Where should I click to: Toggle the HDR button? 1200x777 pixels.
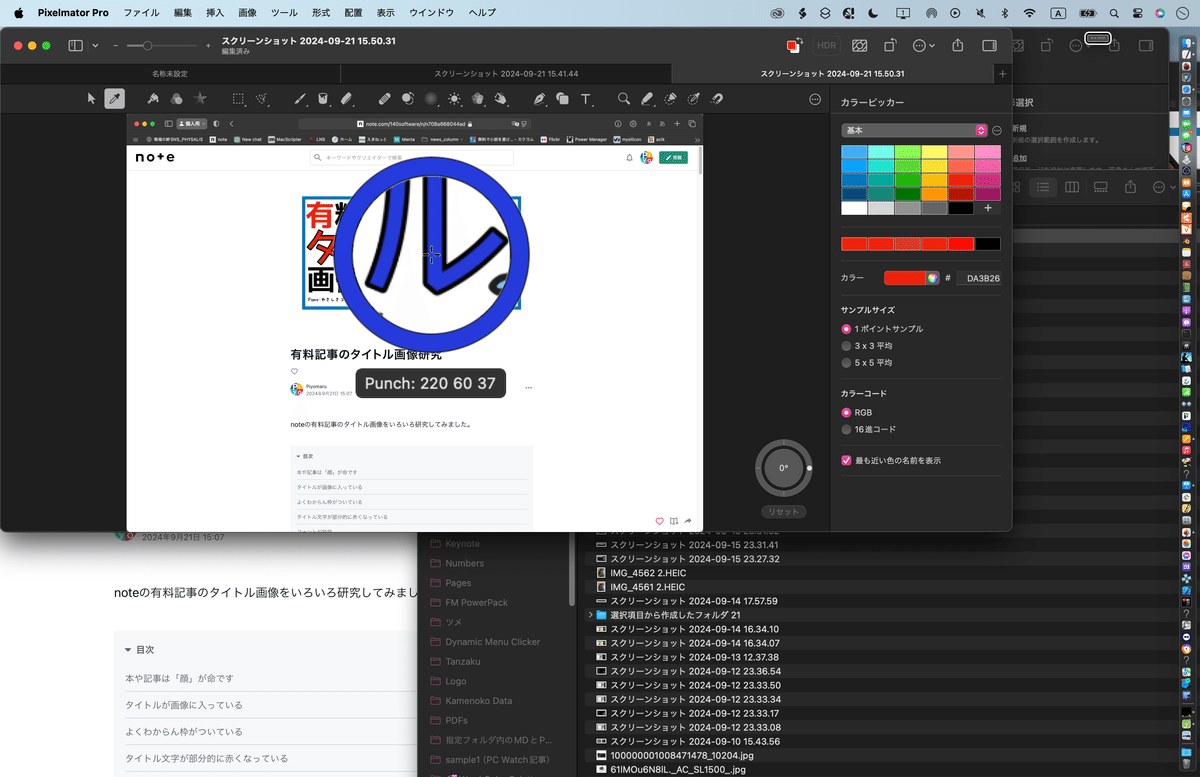coord(826,45)
